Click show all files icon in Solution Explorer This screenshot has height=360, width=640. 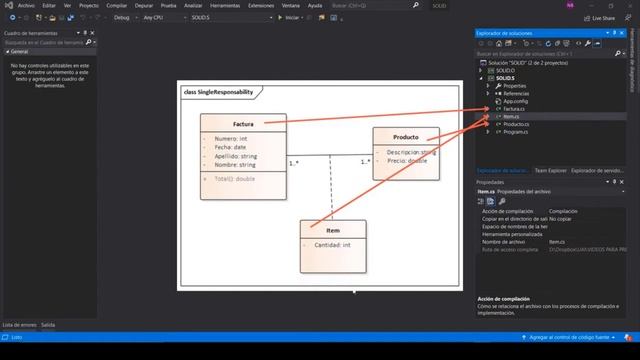(x=566, y=43)
